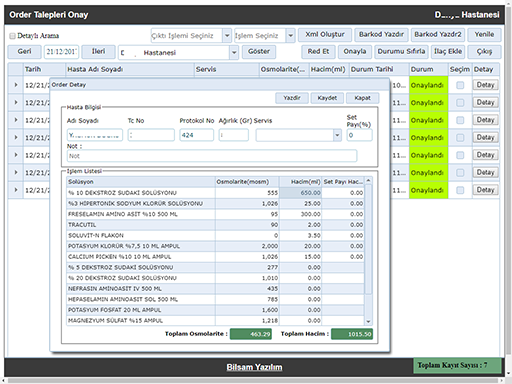This screenshot has height=384, width=512.
Task: Expand the second order row arrow
Action: click(x=16, y=103)
